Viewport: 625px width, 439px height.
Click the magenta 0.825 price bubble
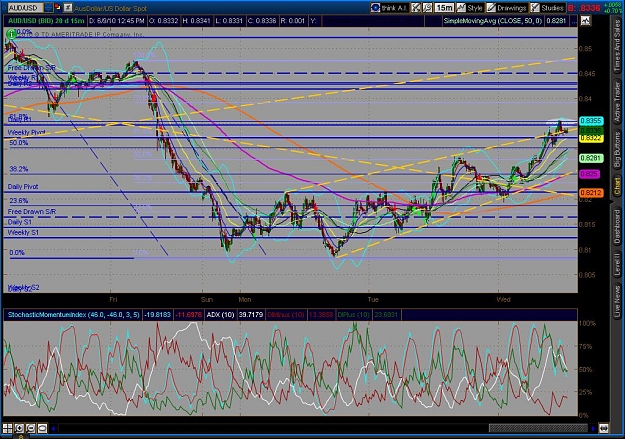tap(589, 174)
